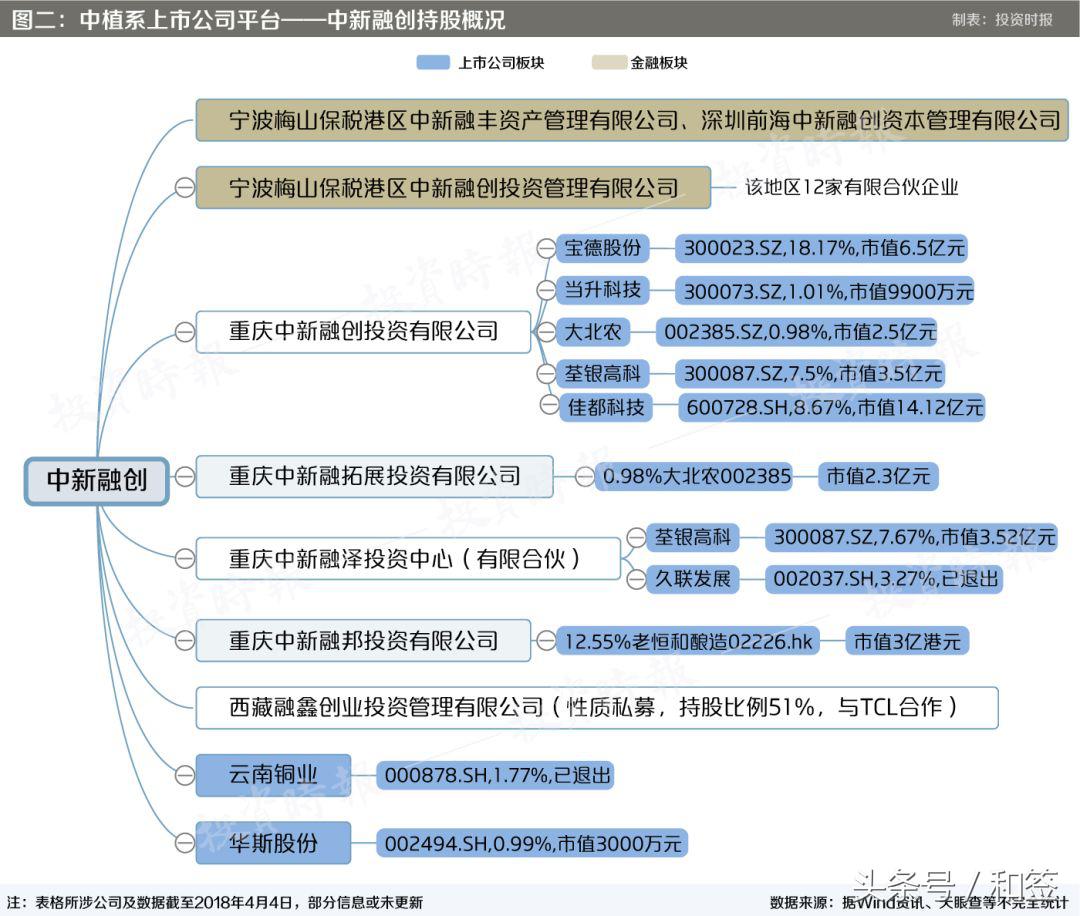
Task: Expand the 重庆中新融泽投资中心（有限合伙）branch
Action: [x=182, y=559]
